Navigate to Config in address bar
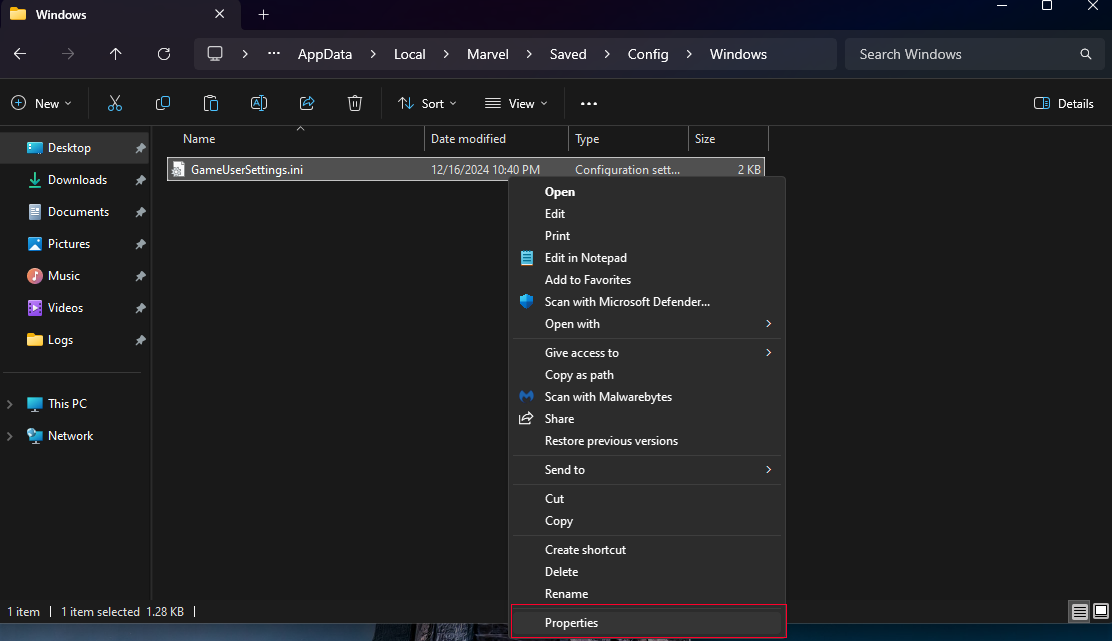This screenshot has height=641, width=1112. 648,54
